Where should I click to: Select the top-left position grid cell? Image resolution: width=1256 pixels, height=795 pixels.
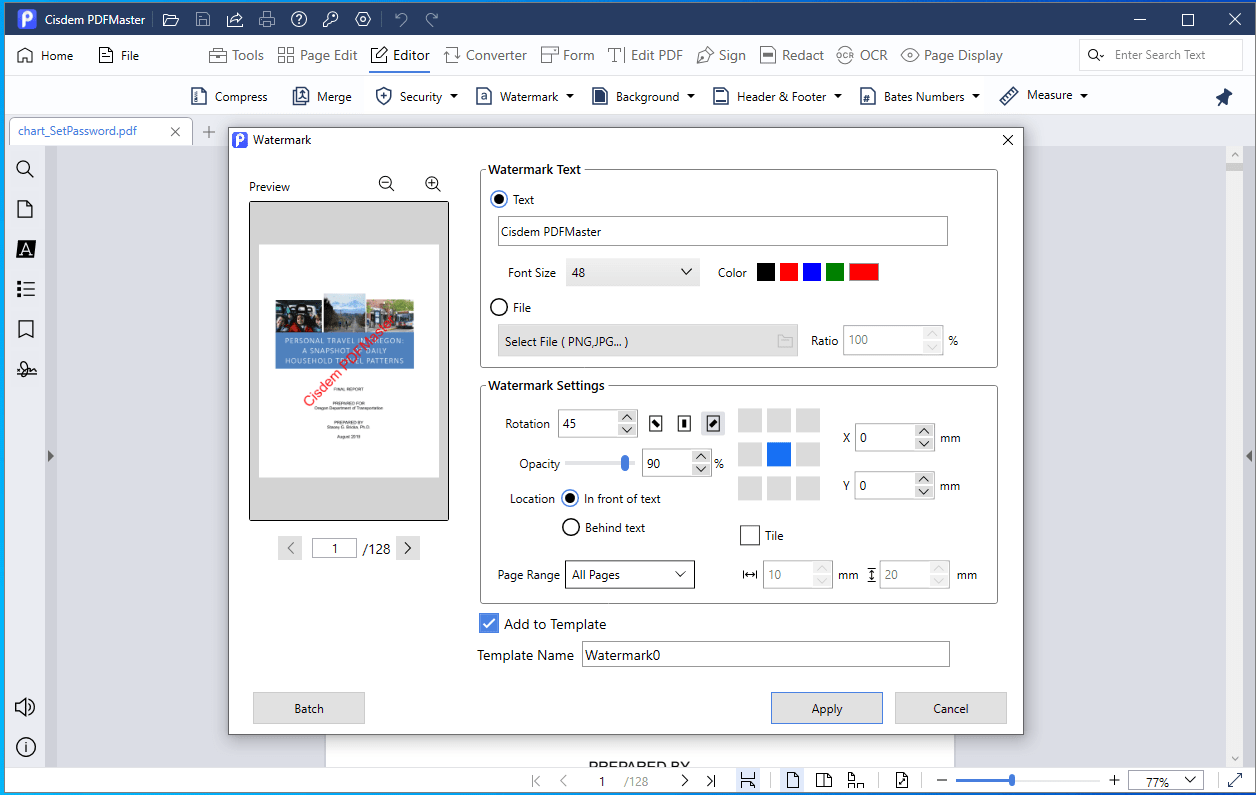coord(750,421)
